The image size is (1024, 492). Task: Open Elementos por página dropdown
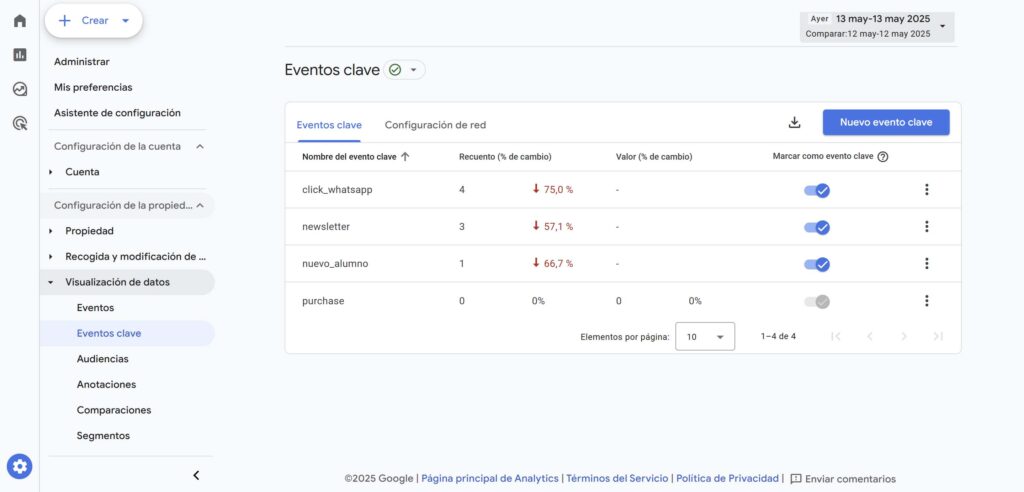[x=705, y=337]
